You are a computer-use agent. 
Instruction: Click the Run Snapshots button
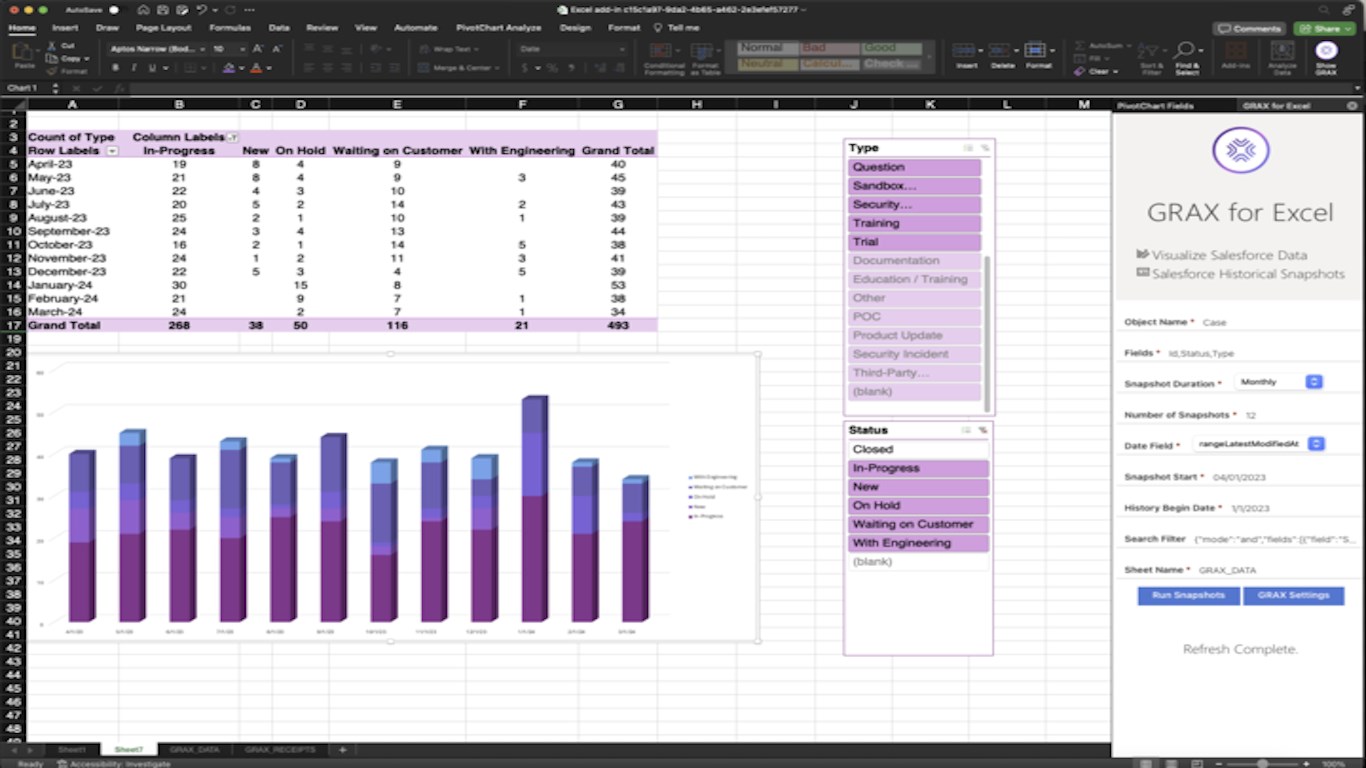pos(1188,595)
